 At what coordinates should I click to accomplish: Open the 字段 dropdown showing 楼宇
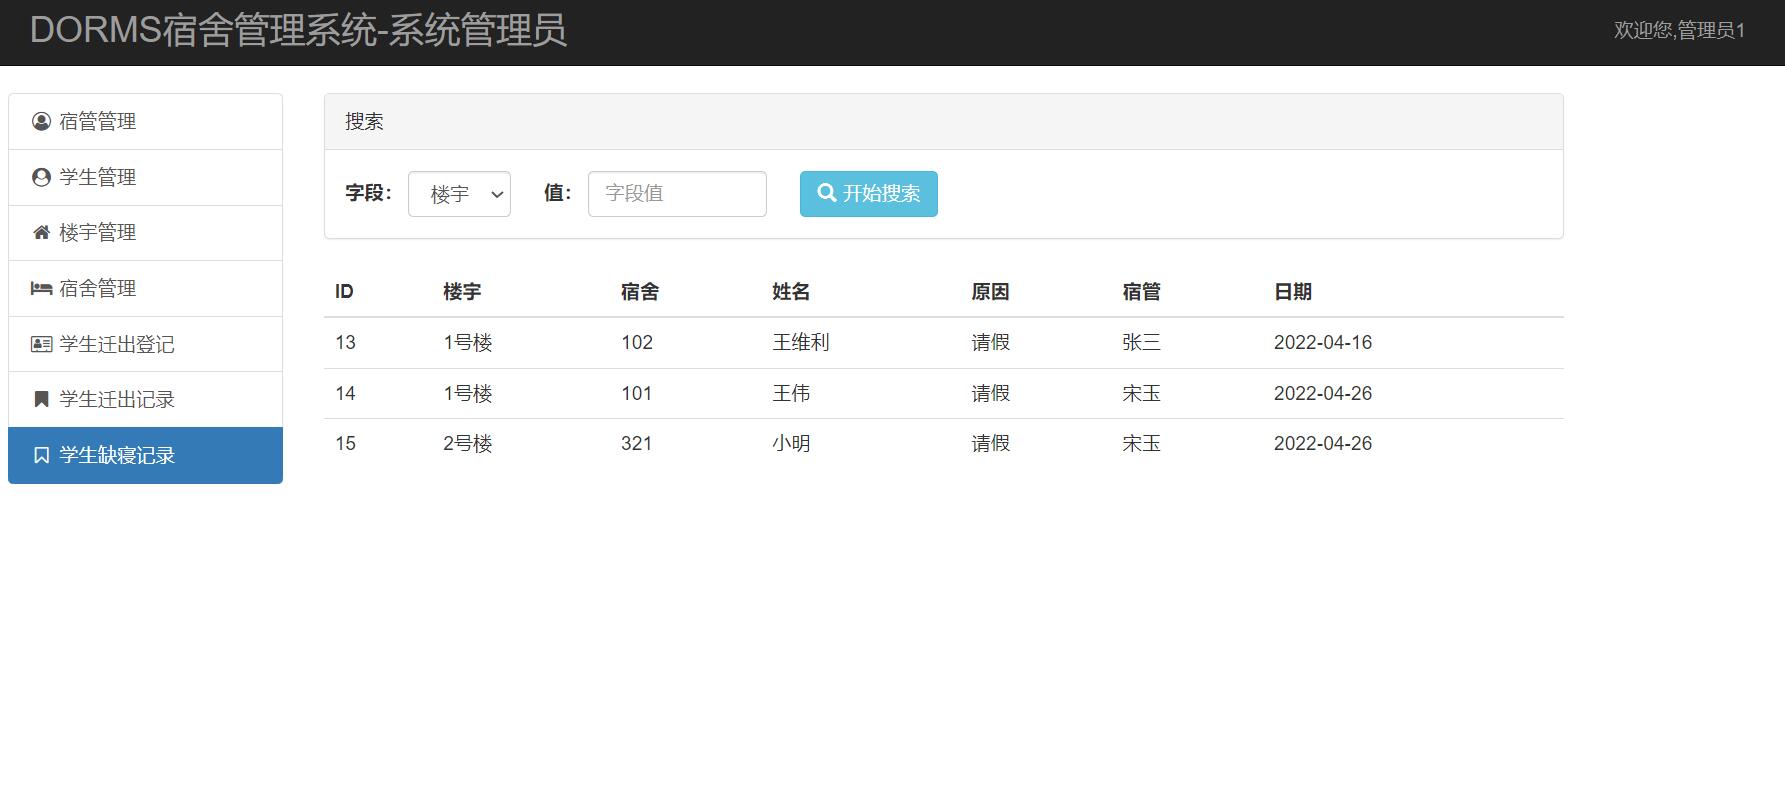tap(459, 194)
